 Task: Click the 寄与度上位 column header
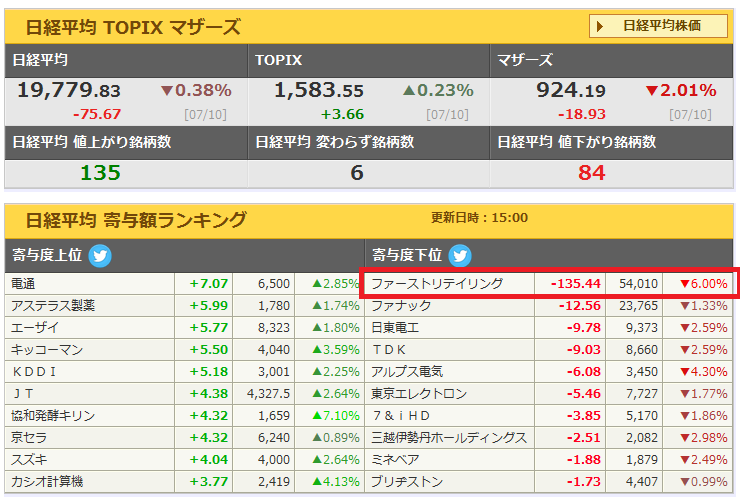click(x=47, y=255)
